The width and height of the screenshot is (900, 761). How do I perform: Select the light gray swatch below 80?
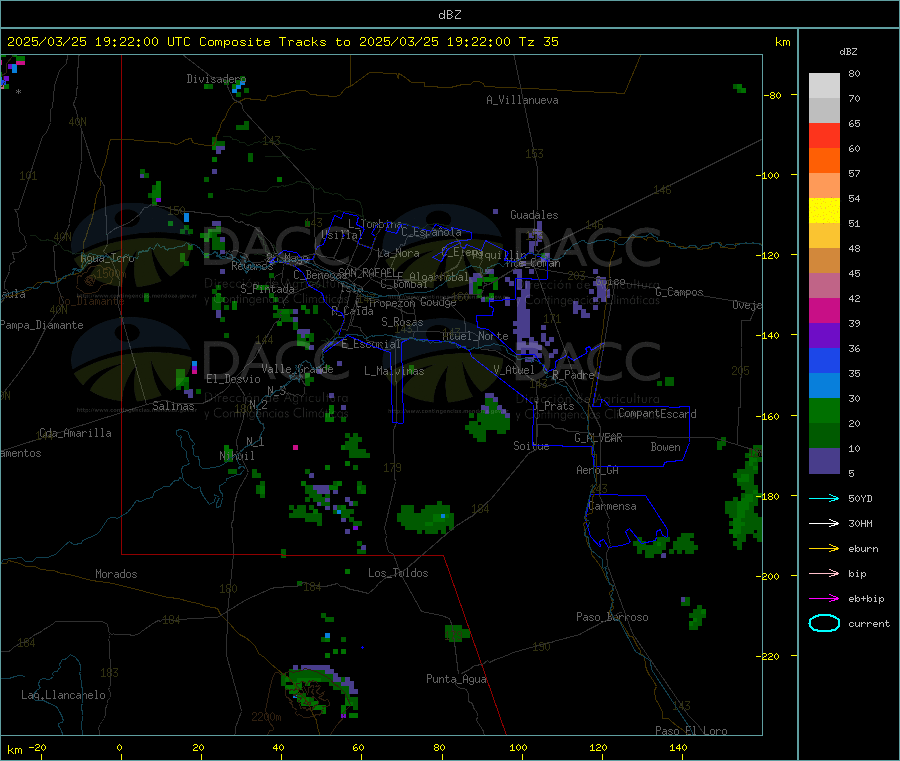(x=824, y=86)
